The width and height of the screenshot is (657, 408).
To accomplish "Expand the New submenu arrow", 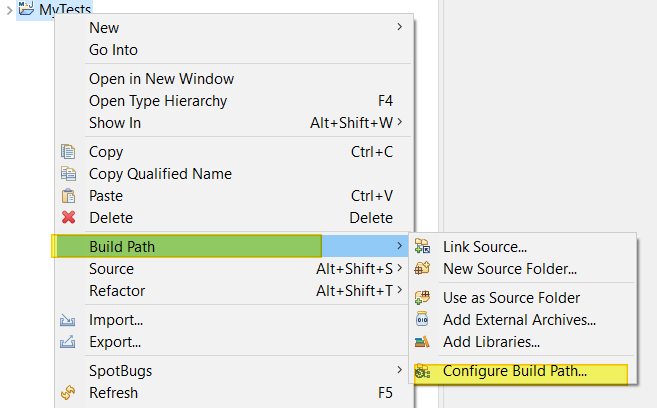I will point(400,28).
